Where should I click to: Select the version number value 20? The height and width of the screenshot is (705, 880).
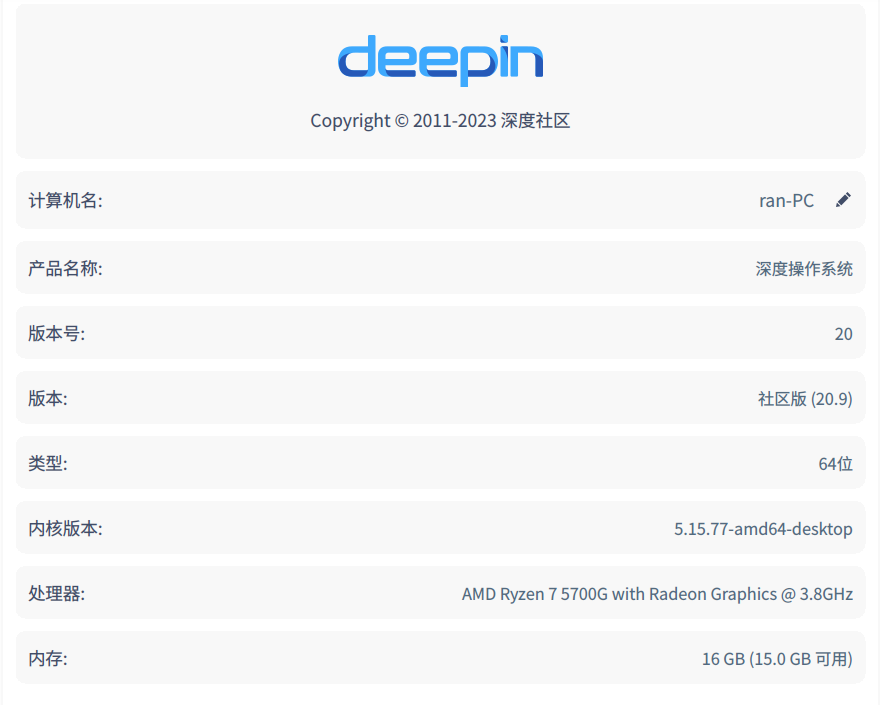coord(844,334)
